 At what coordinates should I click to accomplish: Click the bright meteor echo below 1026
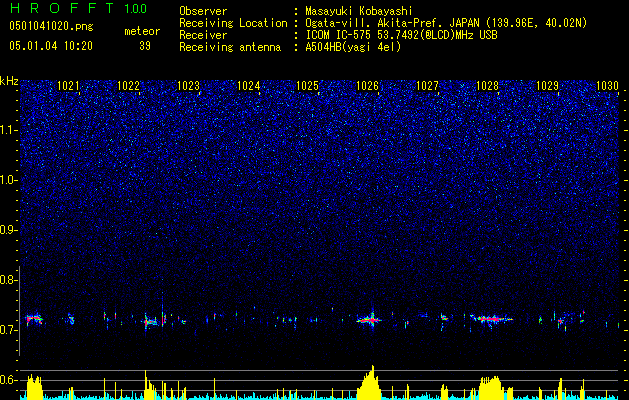pos(369,320)
